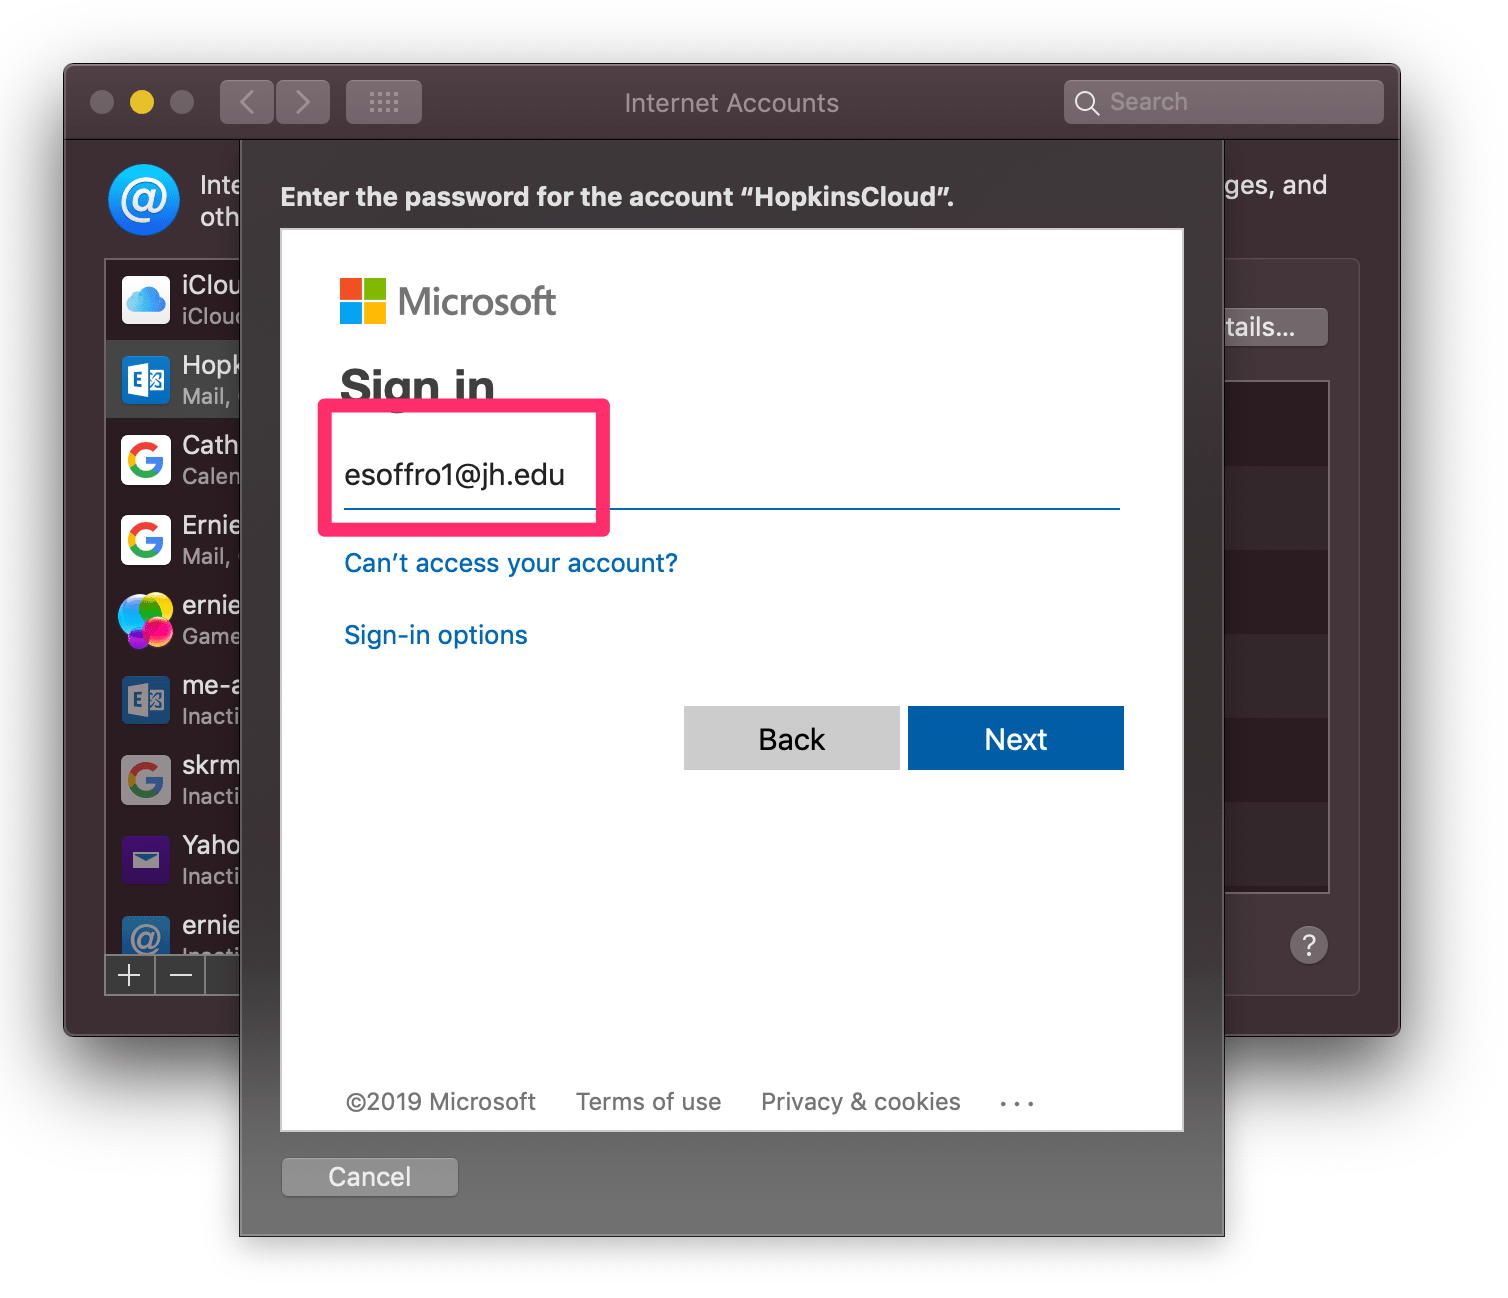Click the Next button to continue

click(x=1016, y=738)
